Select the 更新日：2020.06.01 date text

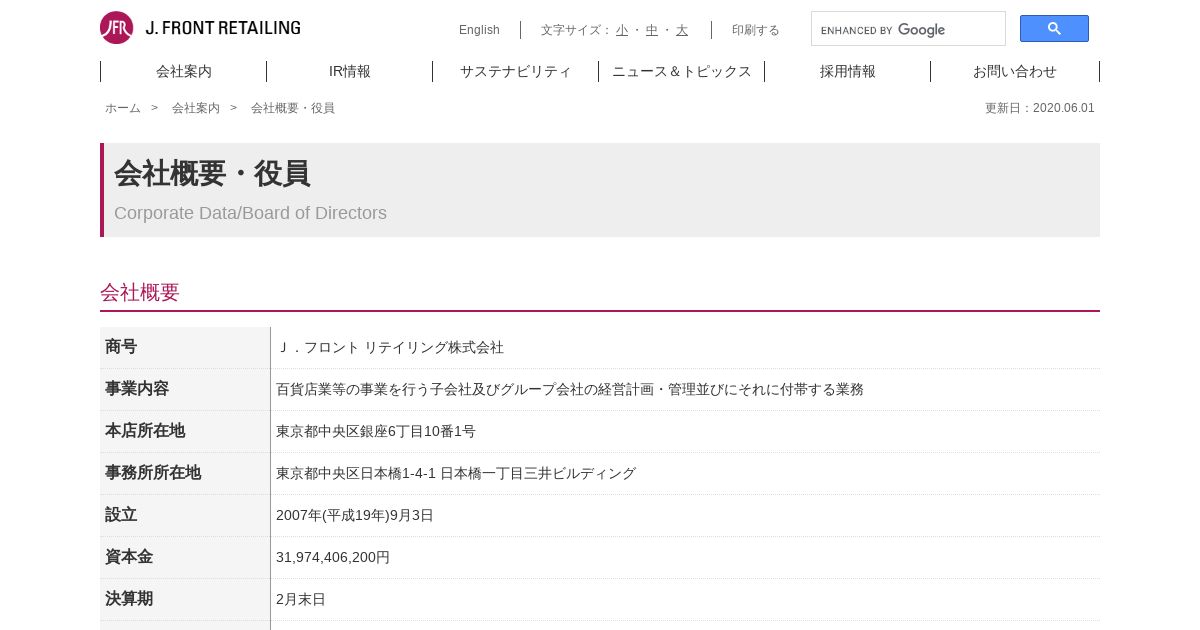1040,108
